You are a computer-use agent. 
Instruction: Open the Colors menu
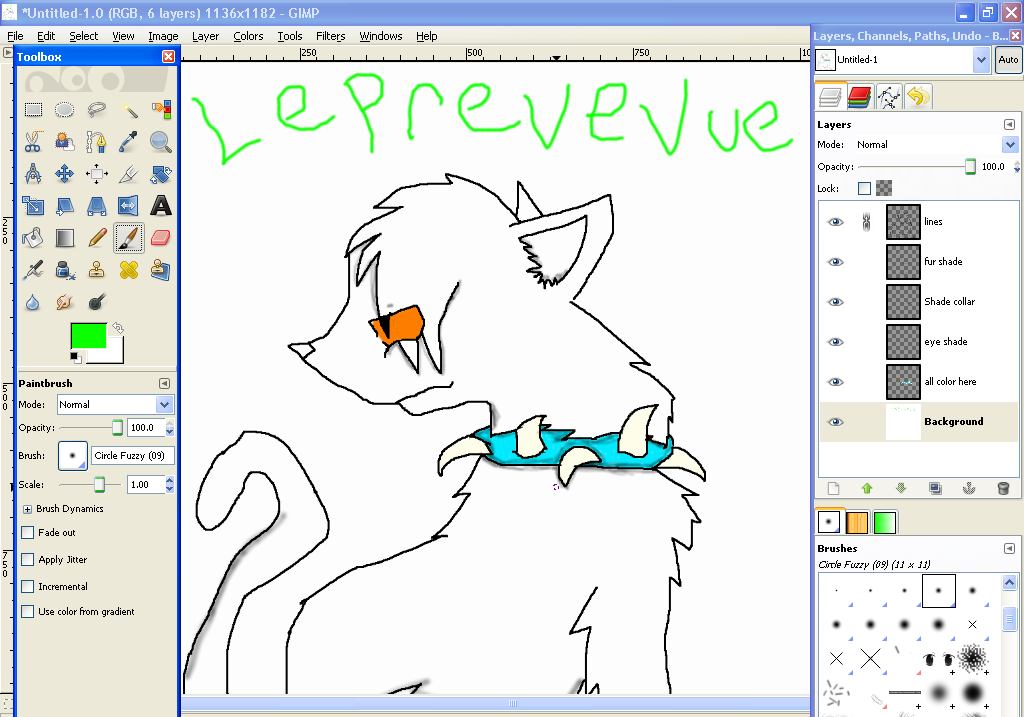pos(248,36)
